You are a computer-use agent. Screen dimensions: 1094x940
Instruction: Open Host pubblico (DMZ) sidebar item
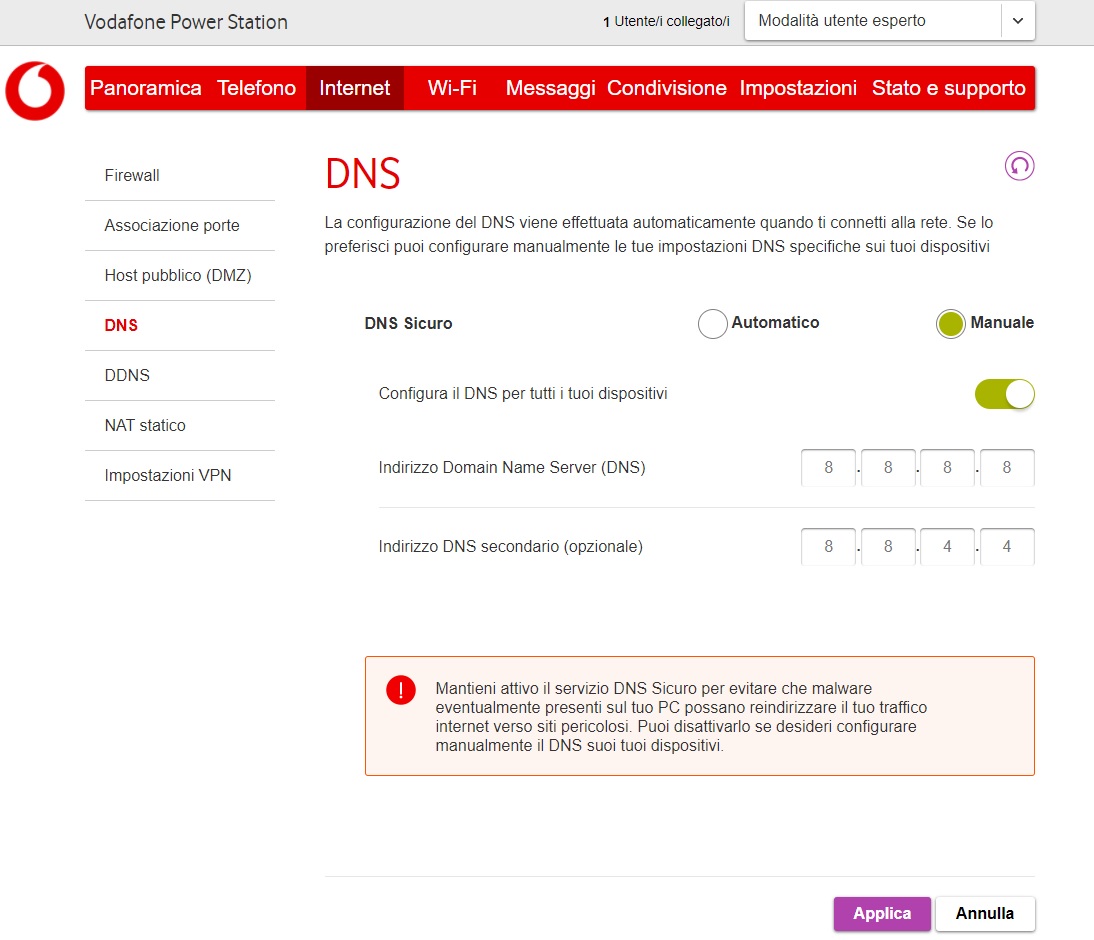[180, 276]
